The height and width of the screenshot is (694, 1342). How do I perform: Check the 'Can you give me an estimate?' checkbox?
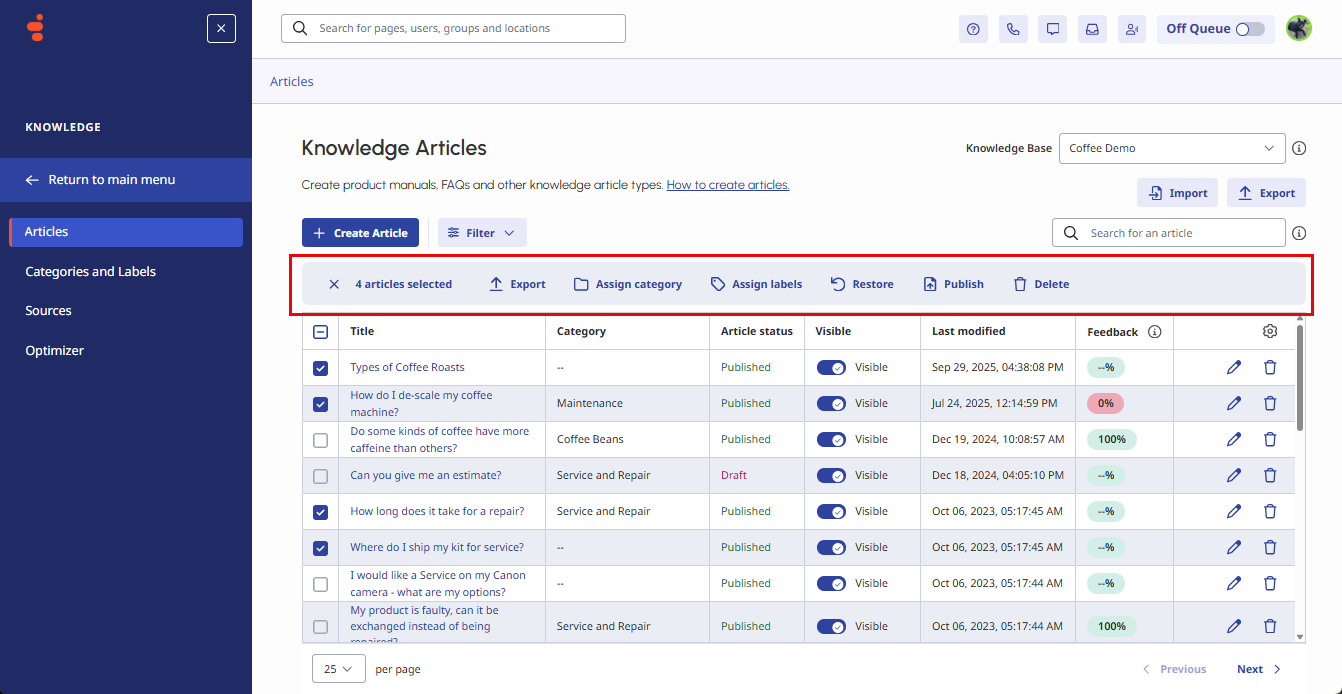click(320, 476)
